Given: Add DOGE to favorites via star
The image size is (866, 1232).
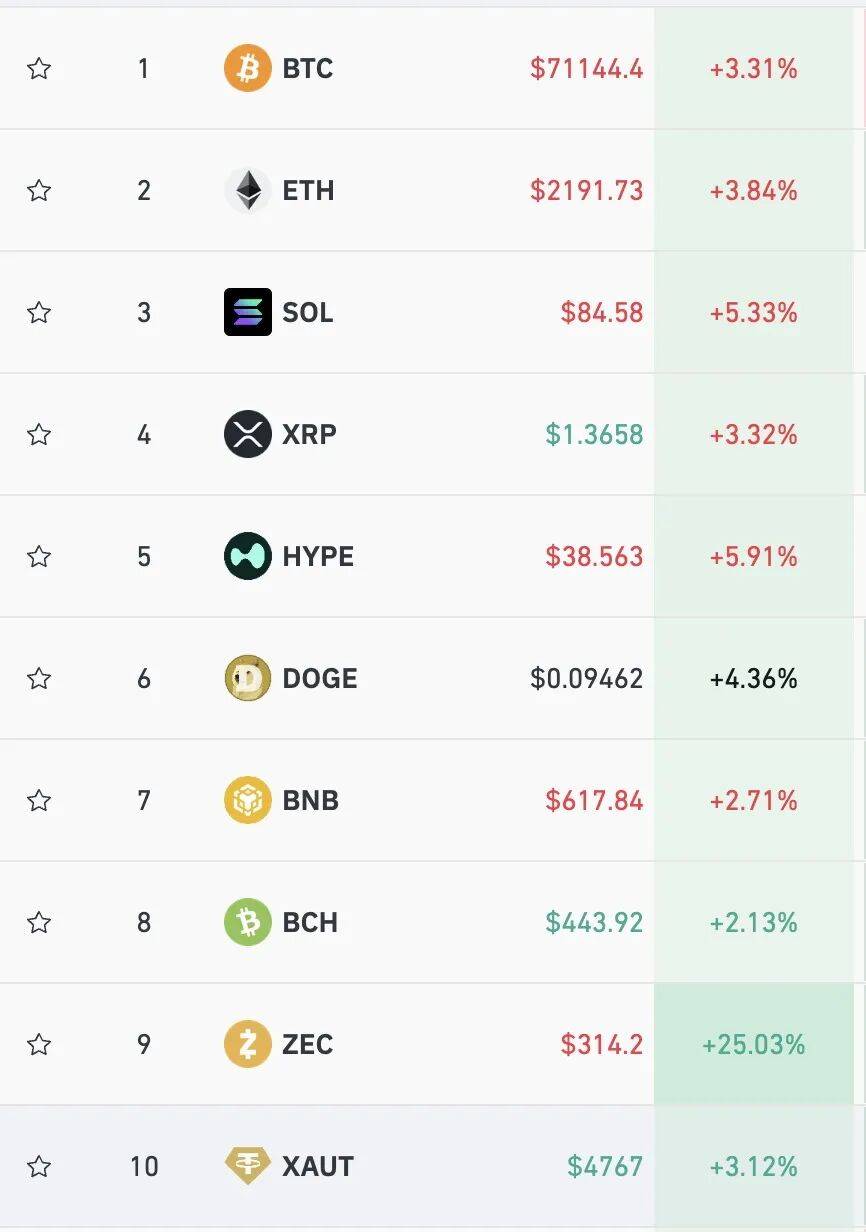Looking at the screenshot, I should pos(39,679).
